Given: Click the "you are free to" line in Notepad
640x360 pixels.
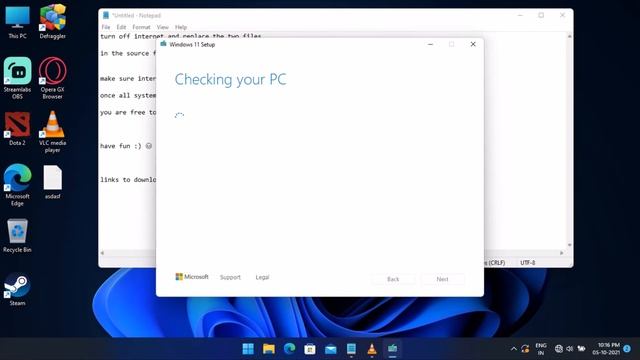Looking at the screenshot, I should click(128, 112).
